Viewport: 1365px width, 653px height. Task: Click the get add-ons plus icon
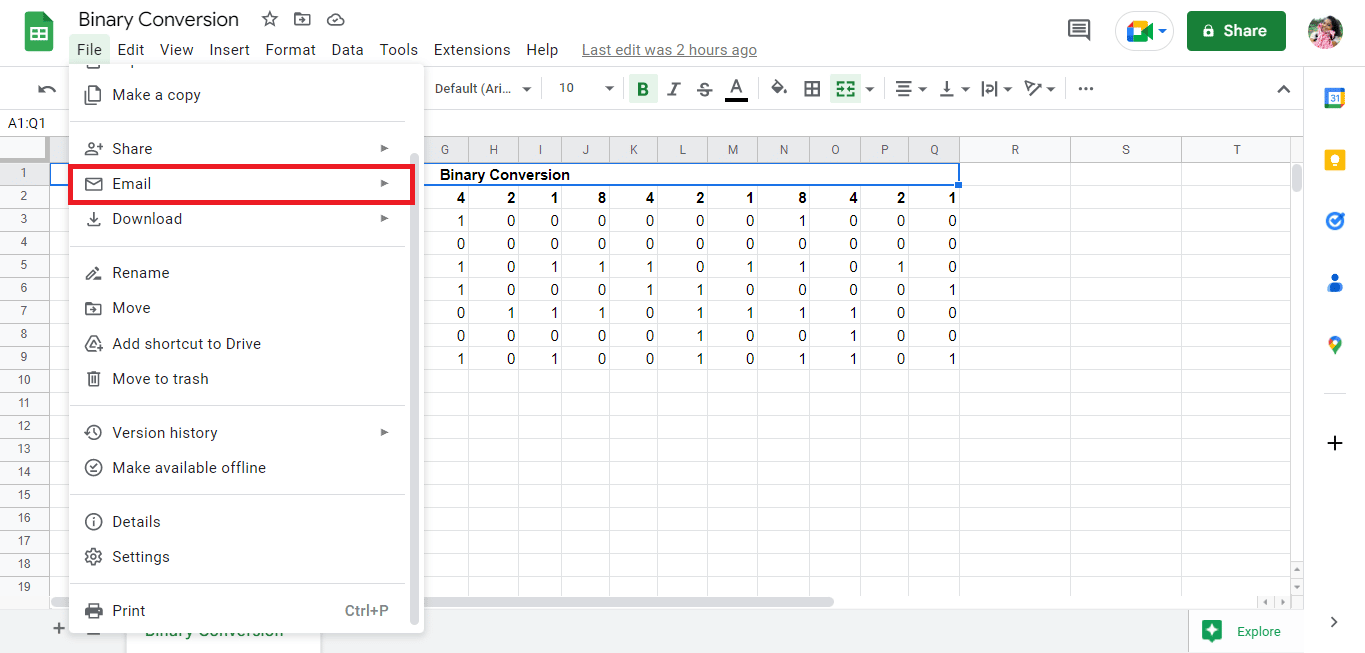1334,443
